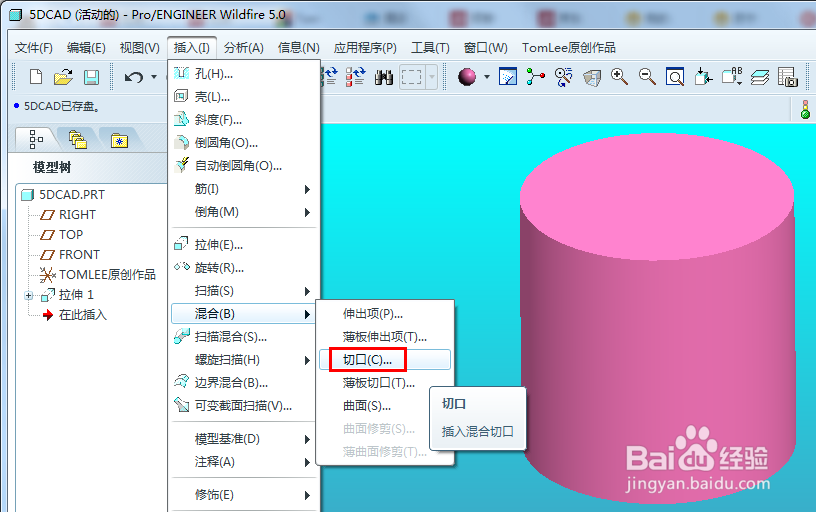Choose 可变截面扫描(V)... menu entry
Viewport: 816px width, 512px height.
pyautogui.click(x=244, y=405)
